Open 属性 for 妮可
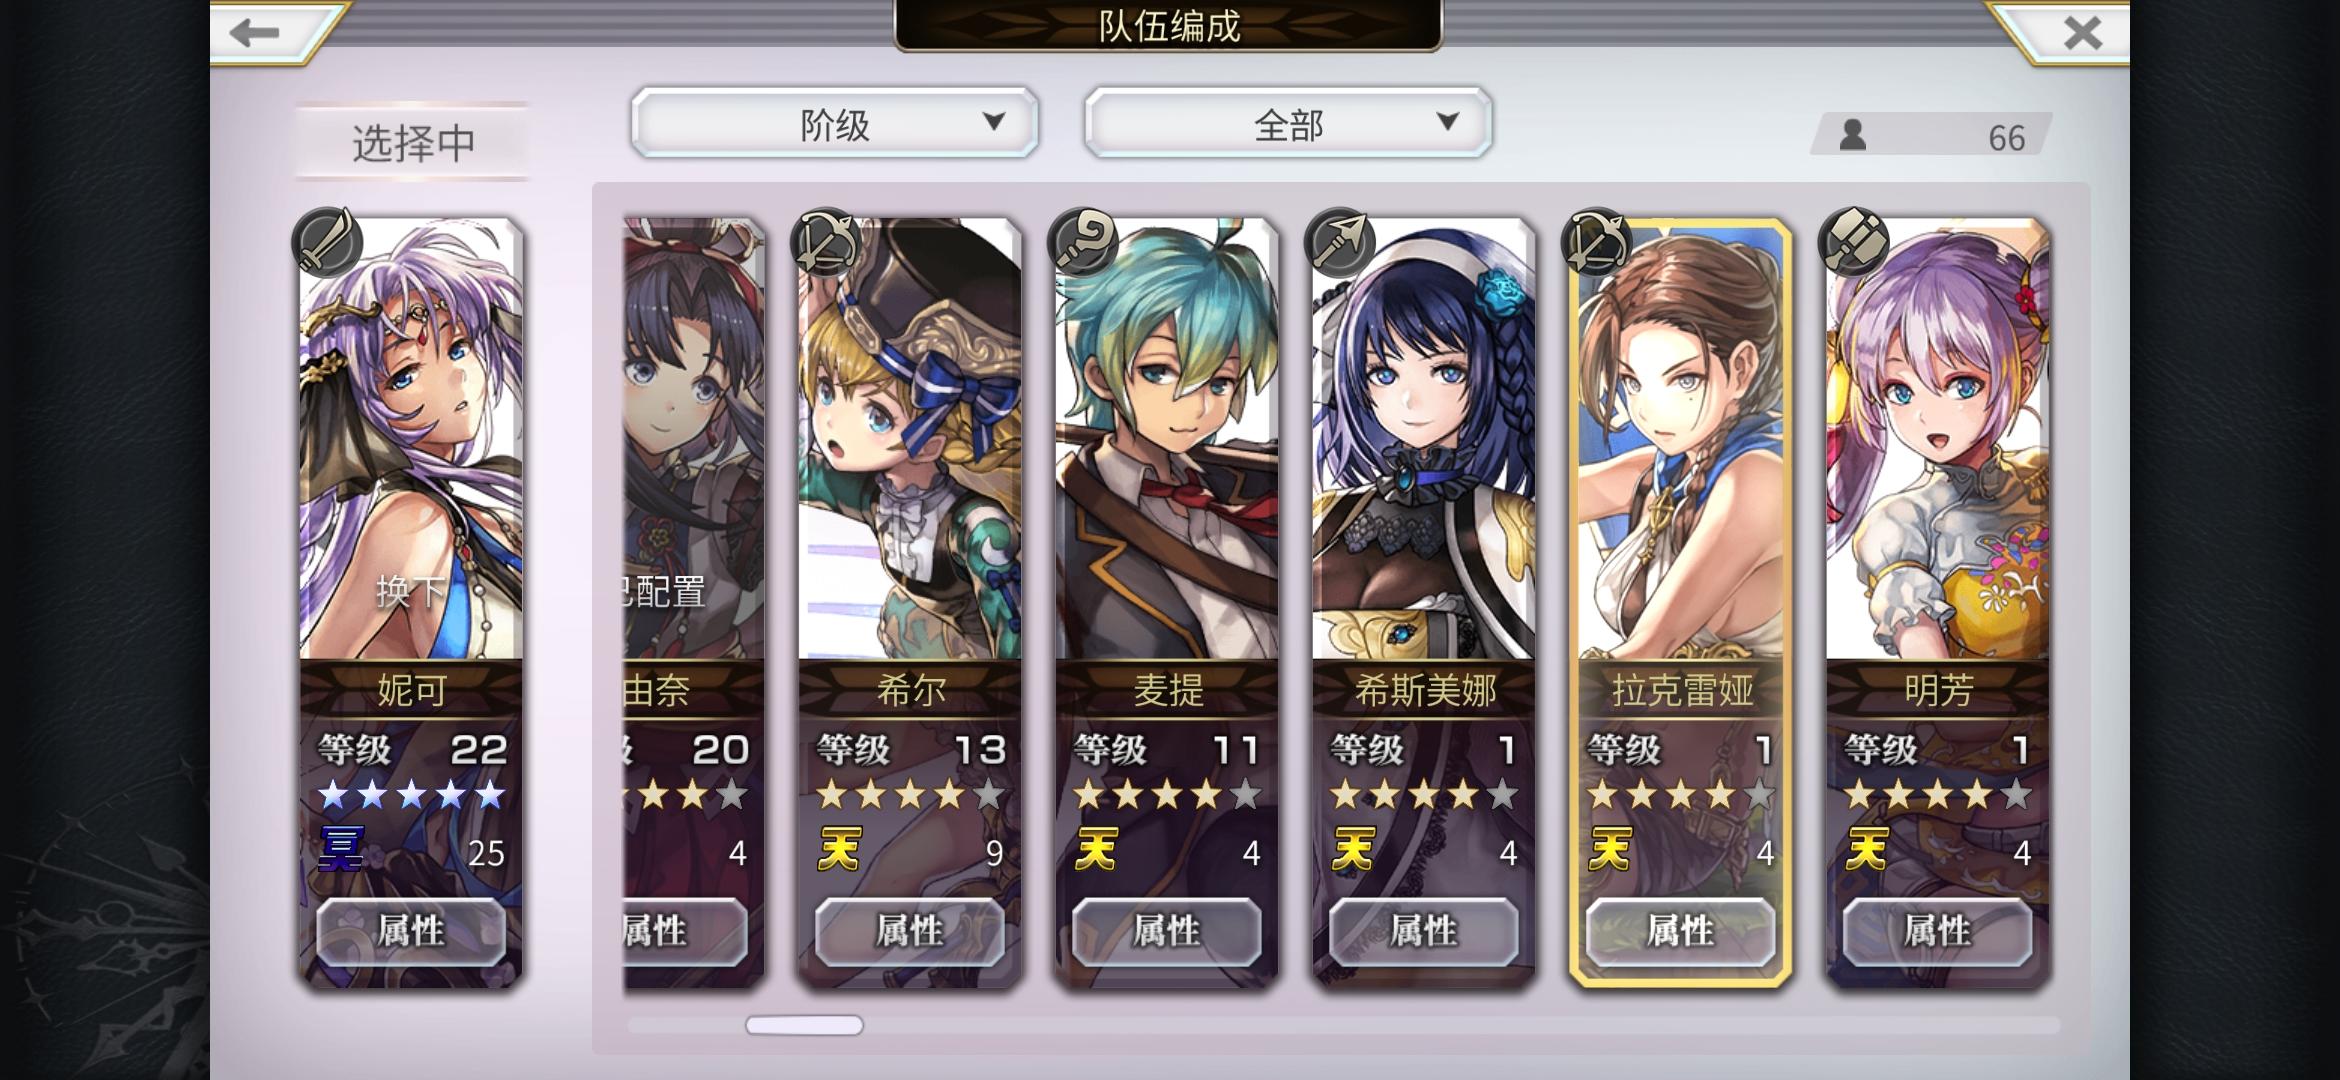Screen dimensions: 2340x1080 click(x=411, y=931)
